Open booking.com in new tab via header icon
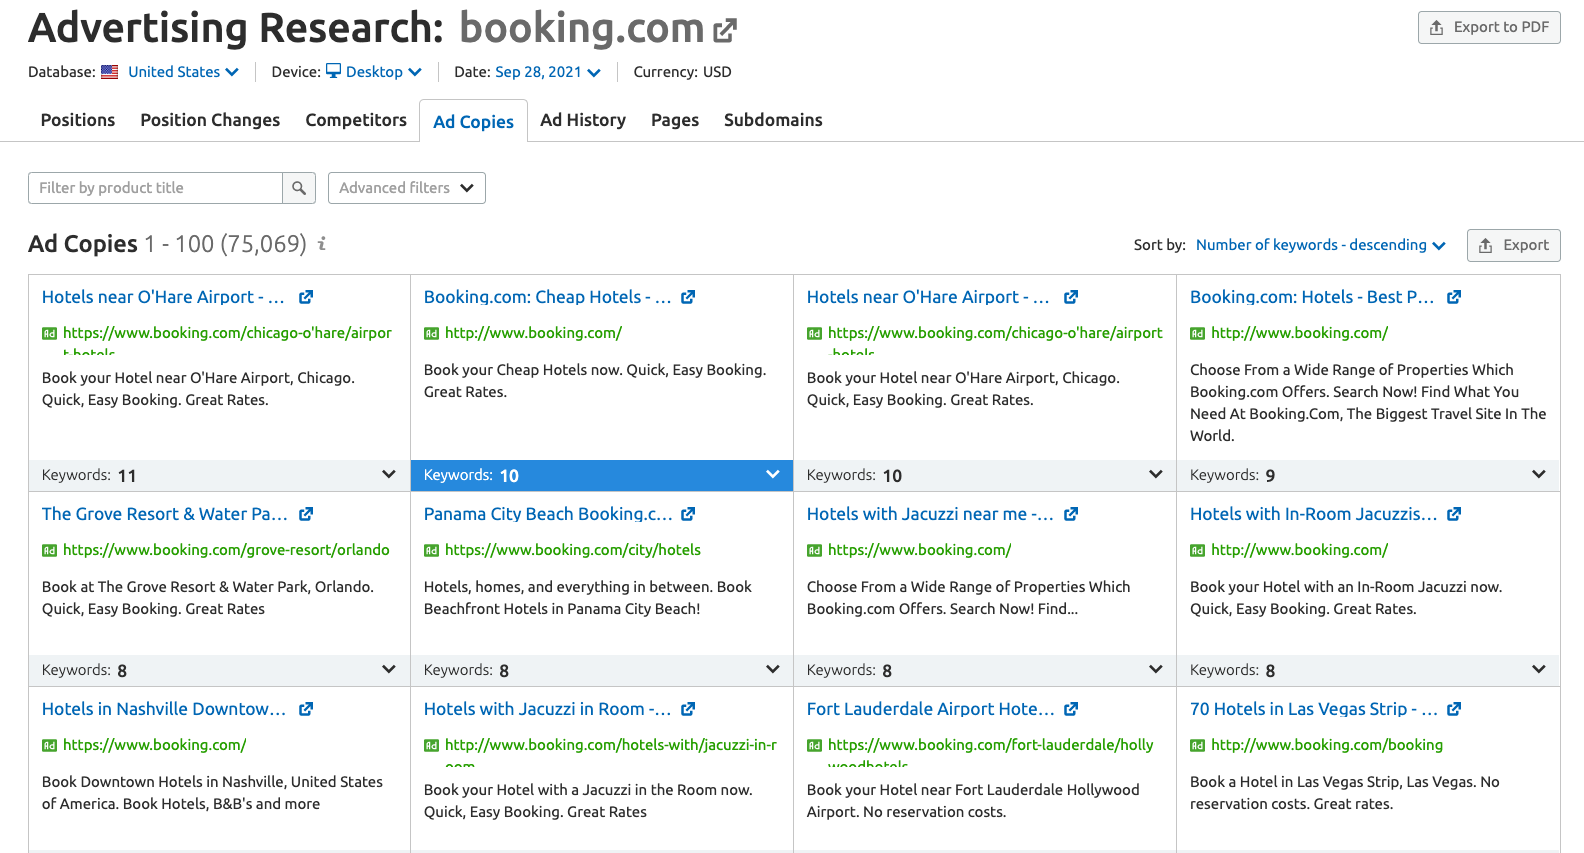This screenshot has height=853, width=1584. 725,31
